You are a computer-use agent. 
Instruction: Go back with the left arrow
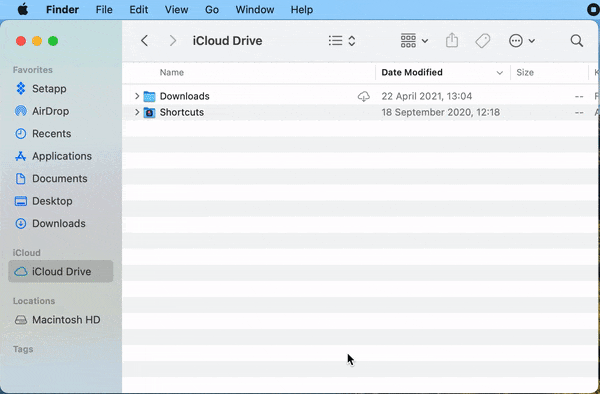coord(144,41)
